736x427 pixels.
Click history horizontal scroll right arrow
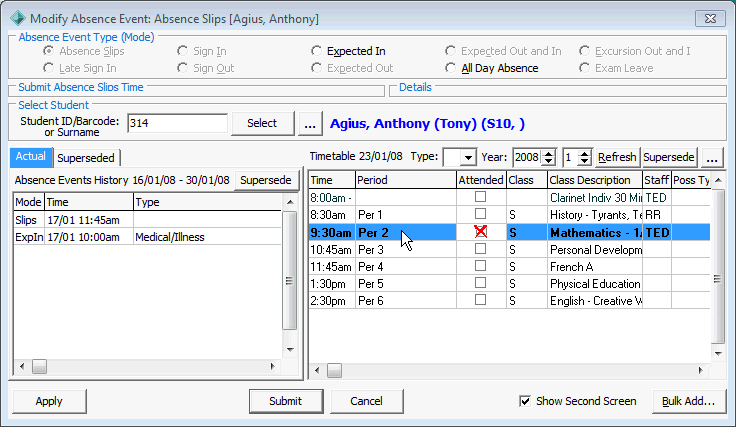[x=273, y=366]
